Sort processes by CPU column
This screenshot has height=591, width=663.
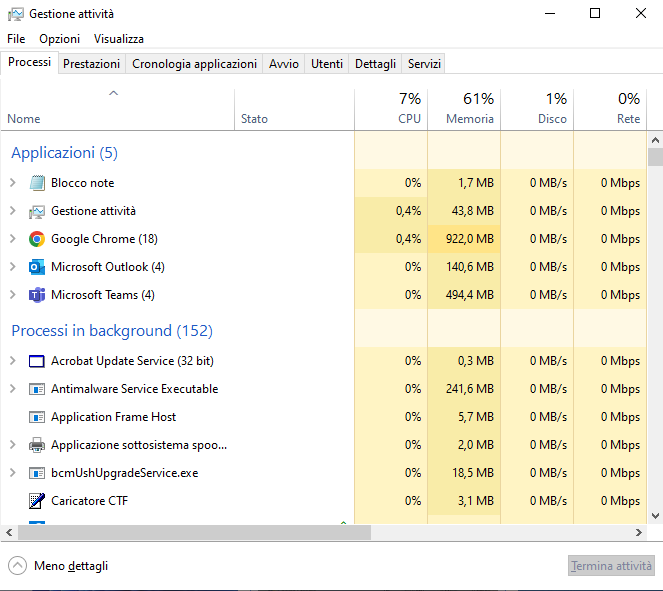pyautogui.click(x=391, y=109)
